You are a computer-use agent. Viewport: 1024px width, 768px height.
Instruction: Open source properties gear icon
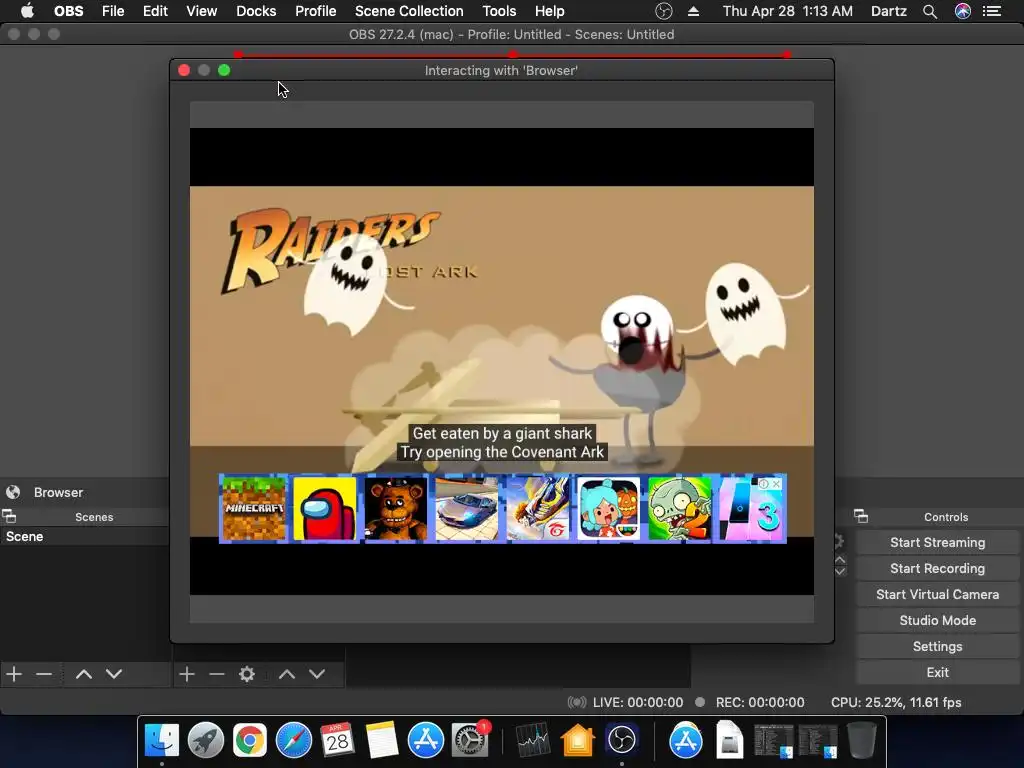pyautogui.click(x=247, y=674)
